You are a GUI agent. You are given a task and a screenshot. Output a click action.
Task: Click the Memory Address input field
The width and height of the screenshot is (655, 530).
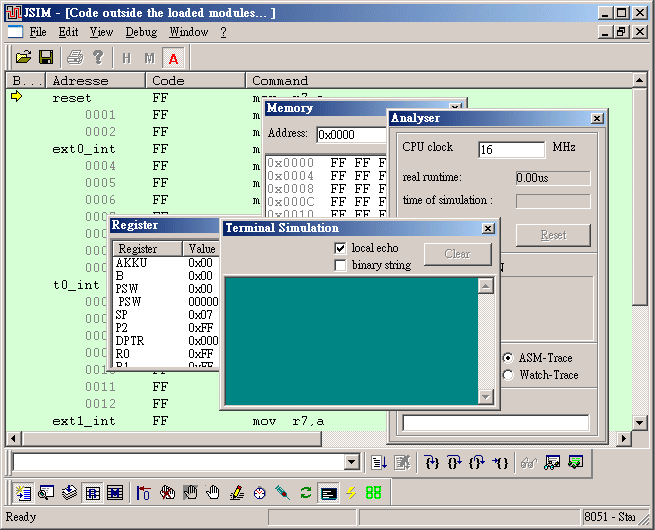click(351, 135)
